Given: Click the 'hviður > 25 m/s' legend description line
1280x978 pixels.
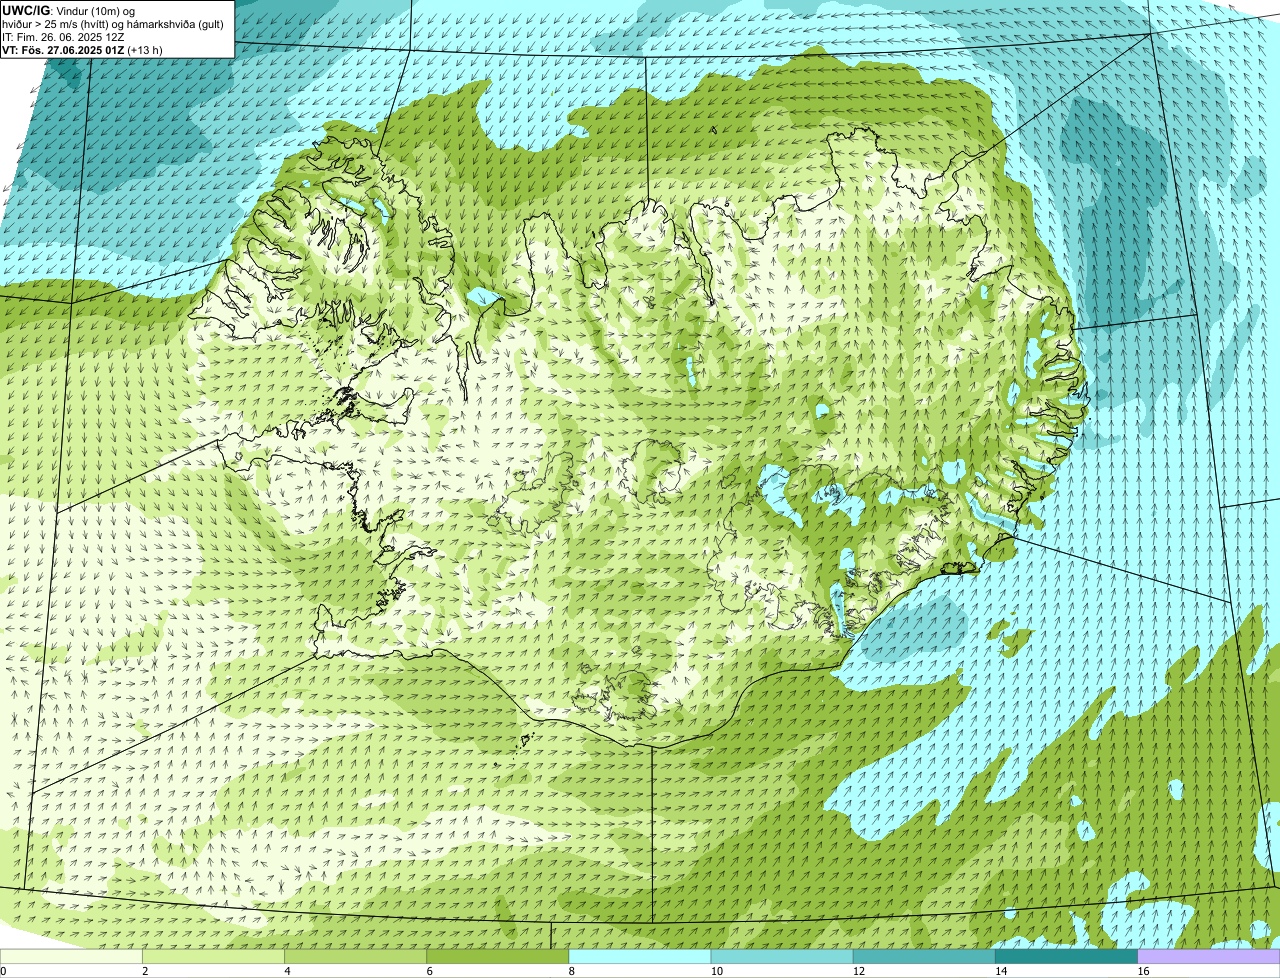Looking at the screenshot, I should pos(113,24).
